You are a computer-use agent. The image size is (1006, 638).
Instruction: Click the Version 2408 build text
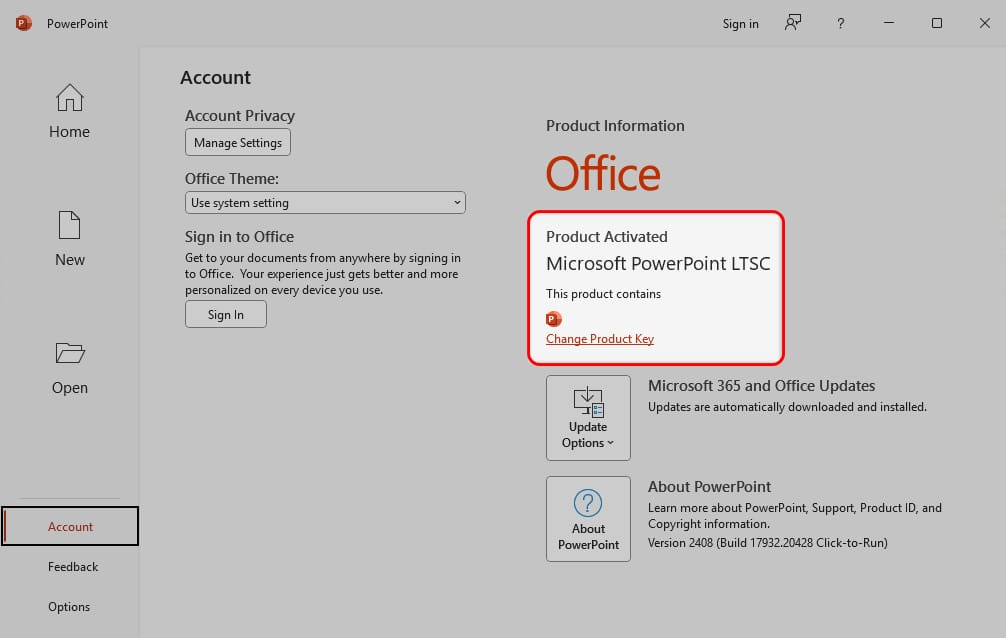[x=768, y=543]
